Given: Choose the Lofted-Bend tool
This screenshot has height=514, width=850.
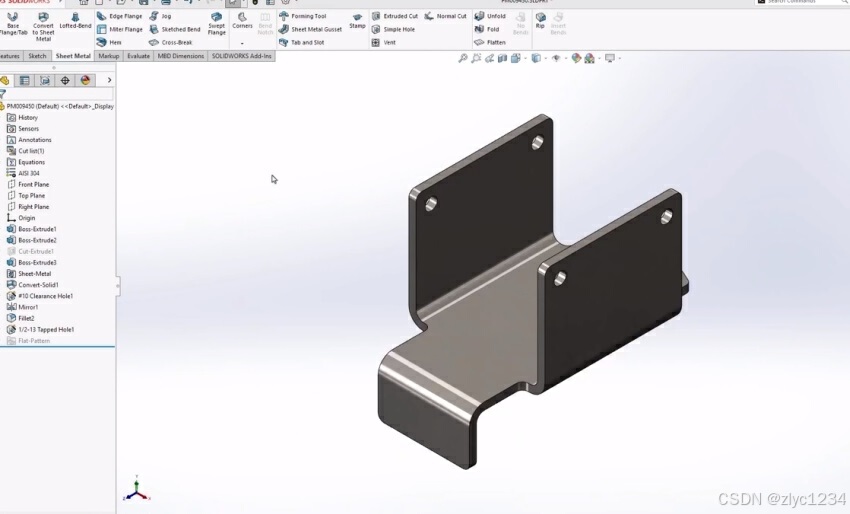Looking at the screenshot, I should pyautogui.click(x=75, y=21).
